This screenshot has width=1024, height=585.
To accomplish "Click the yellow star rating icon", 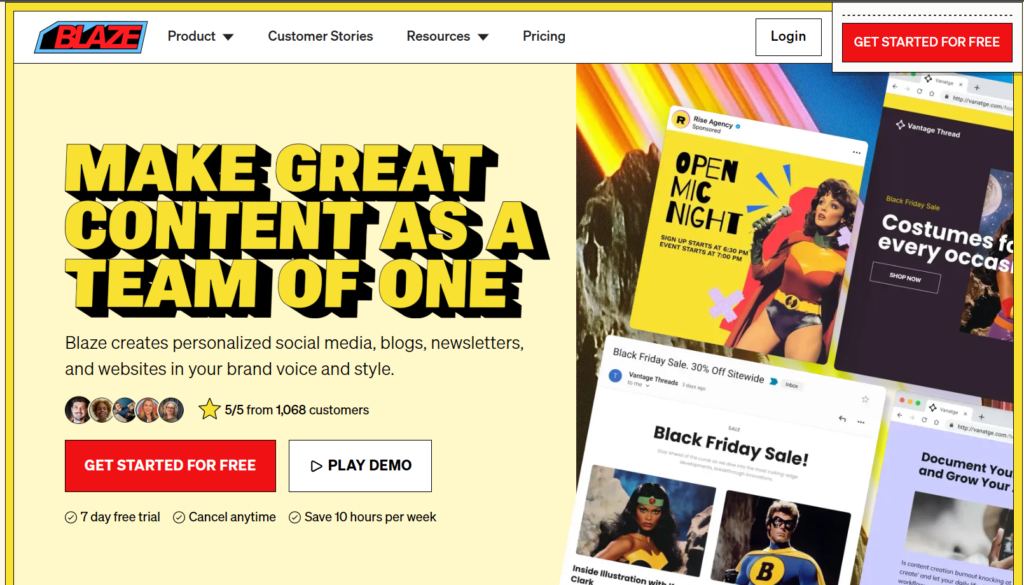I will pos(210,409).
